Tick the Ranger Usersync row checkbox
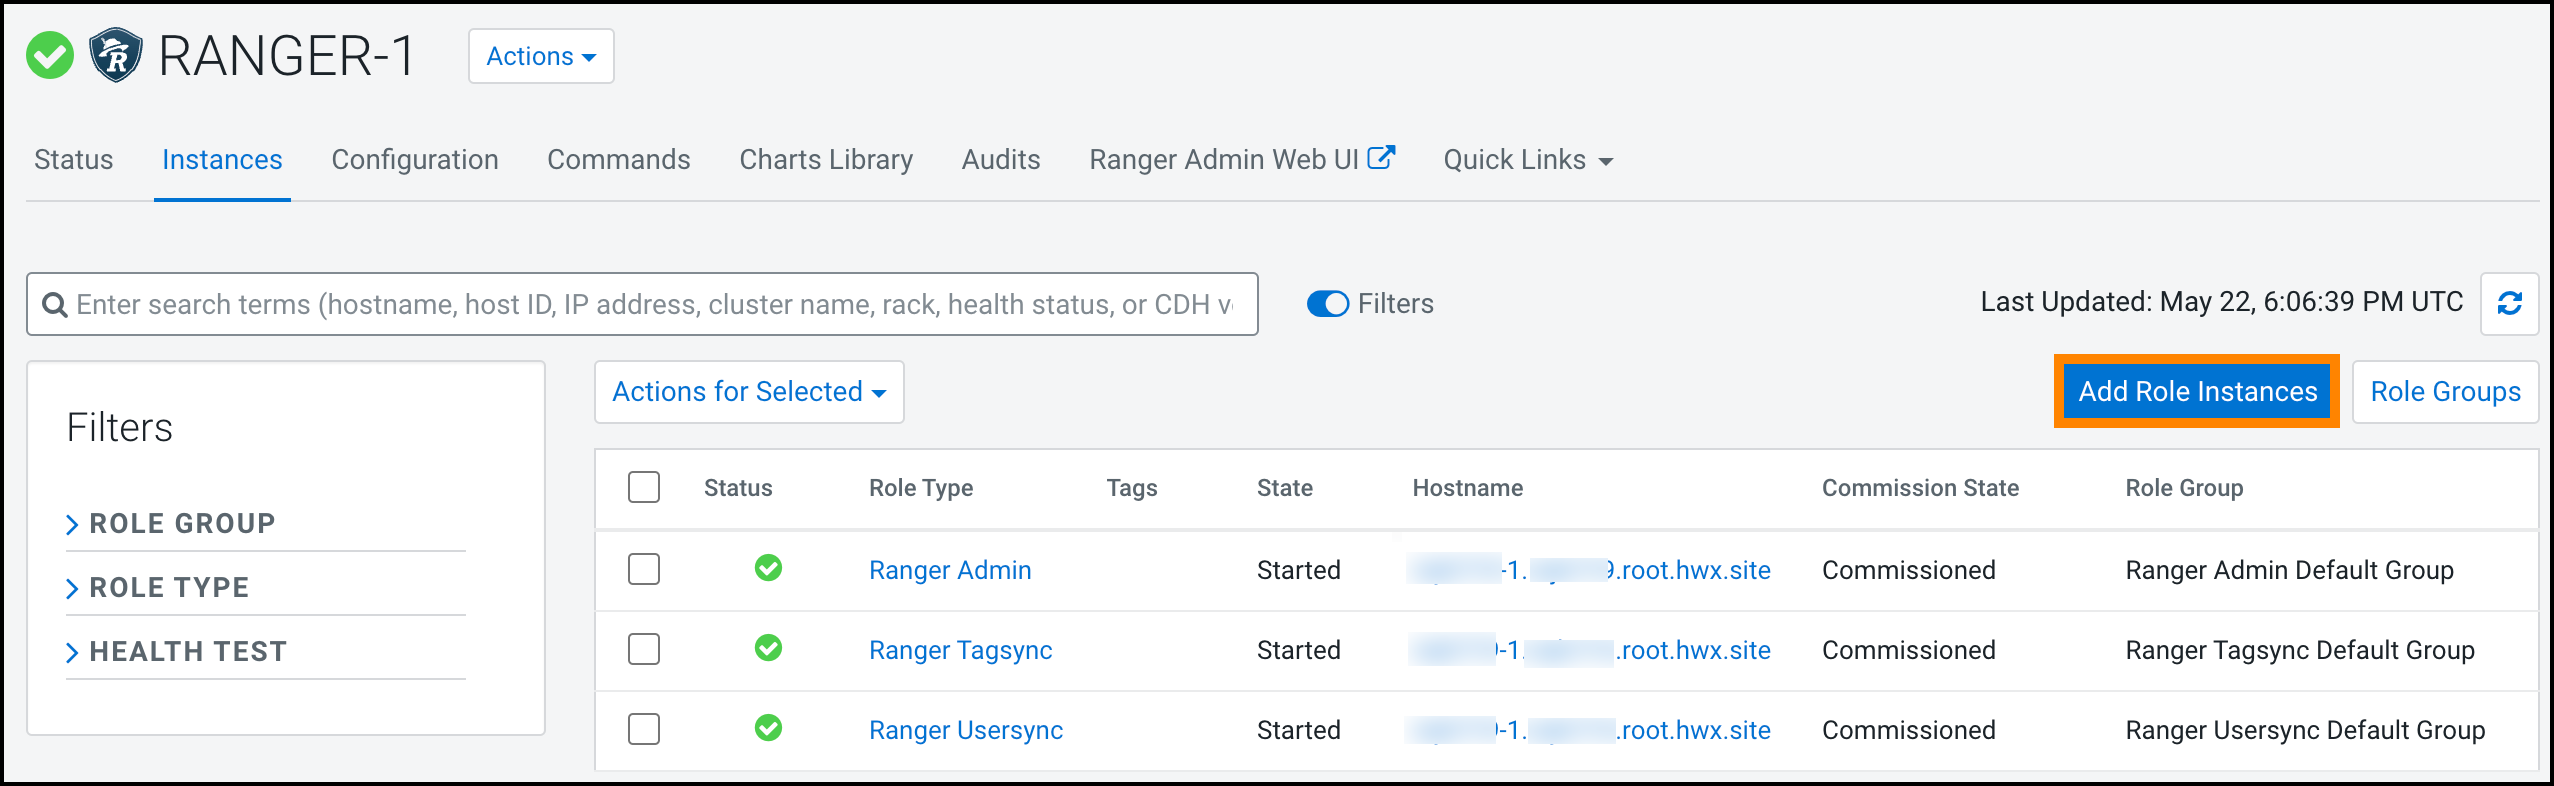Viewport: 2554px width, 786px height. pos(644,729)
